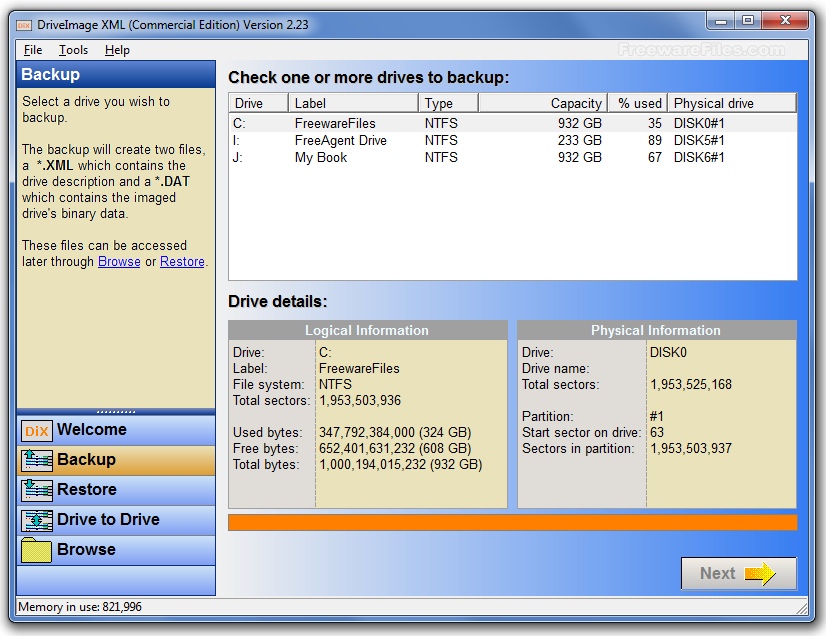
Task: Click physical Total sectors value 1,953,525,168
Action: [x=691, y=385]
